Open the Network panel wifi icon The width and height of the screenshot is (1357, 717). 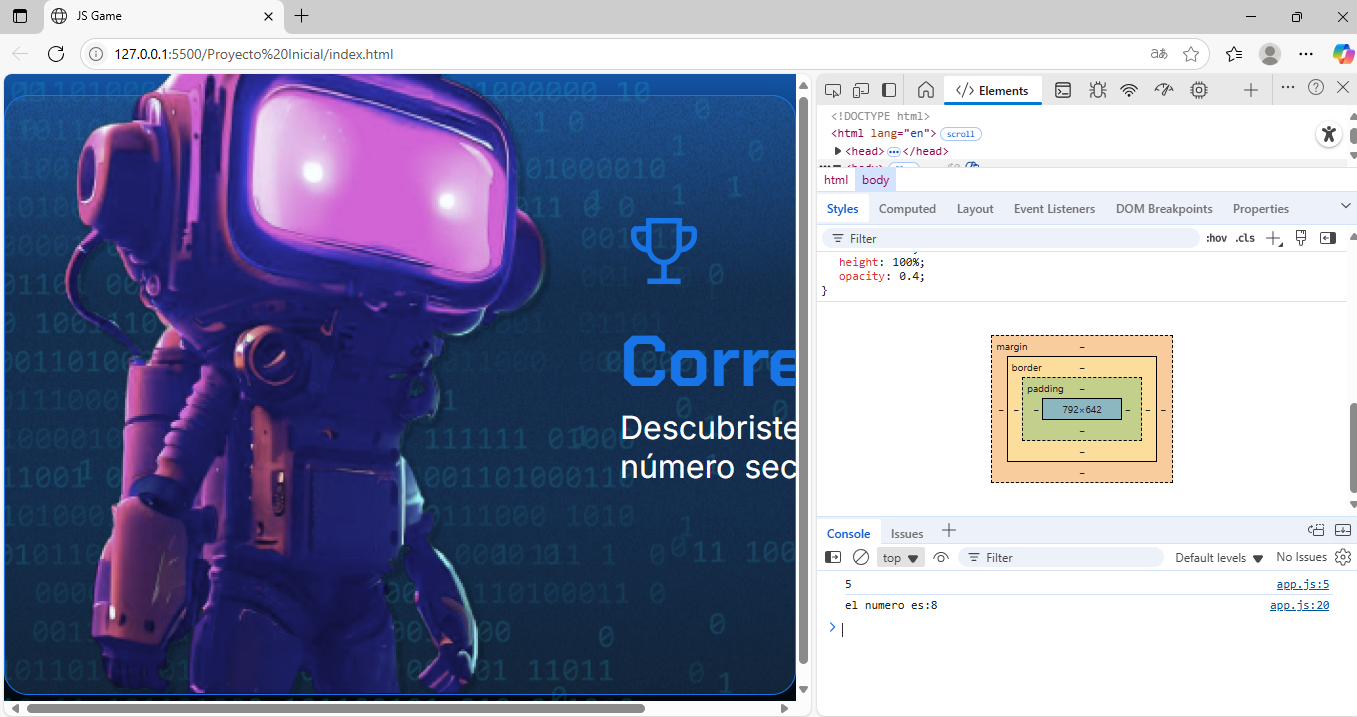tap(1129, 90)
